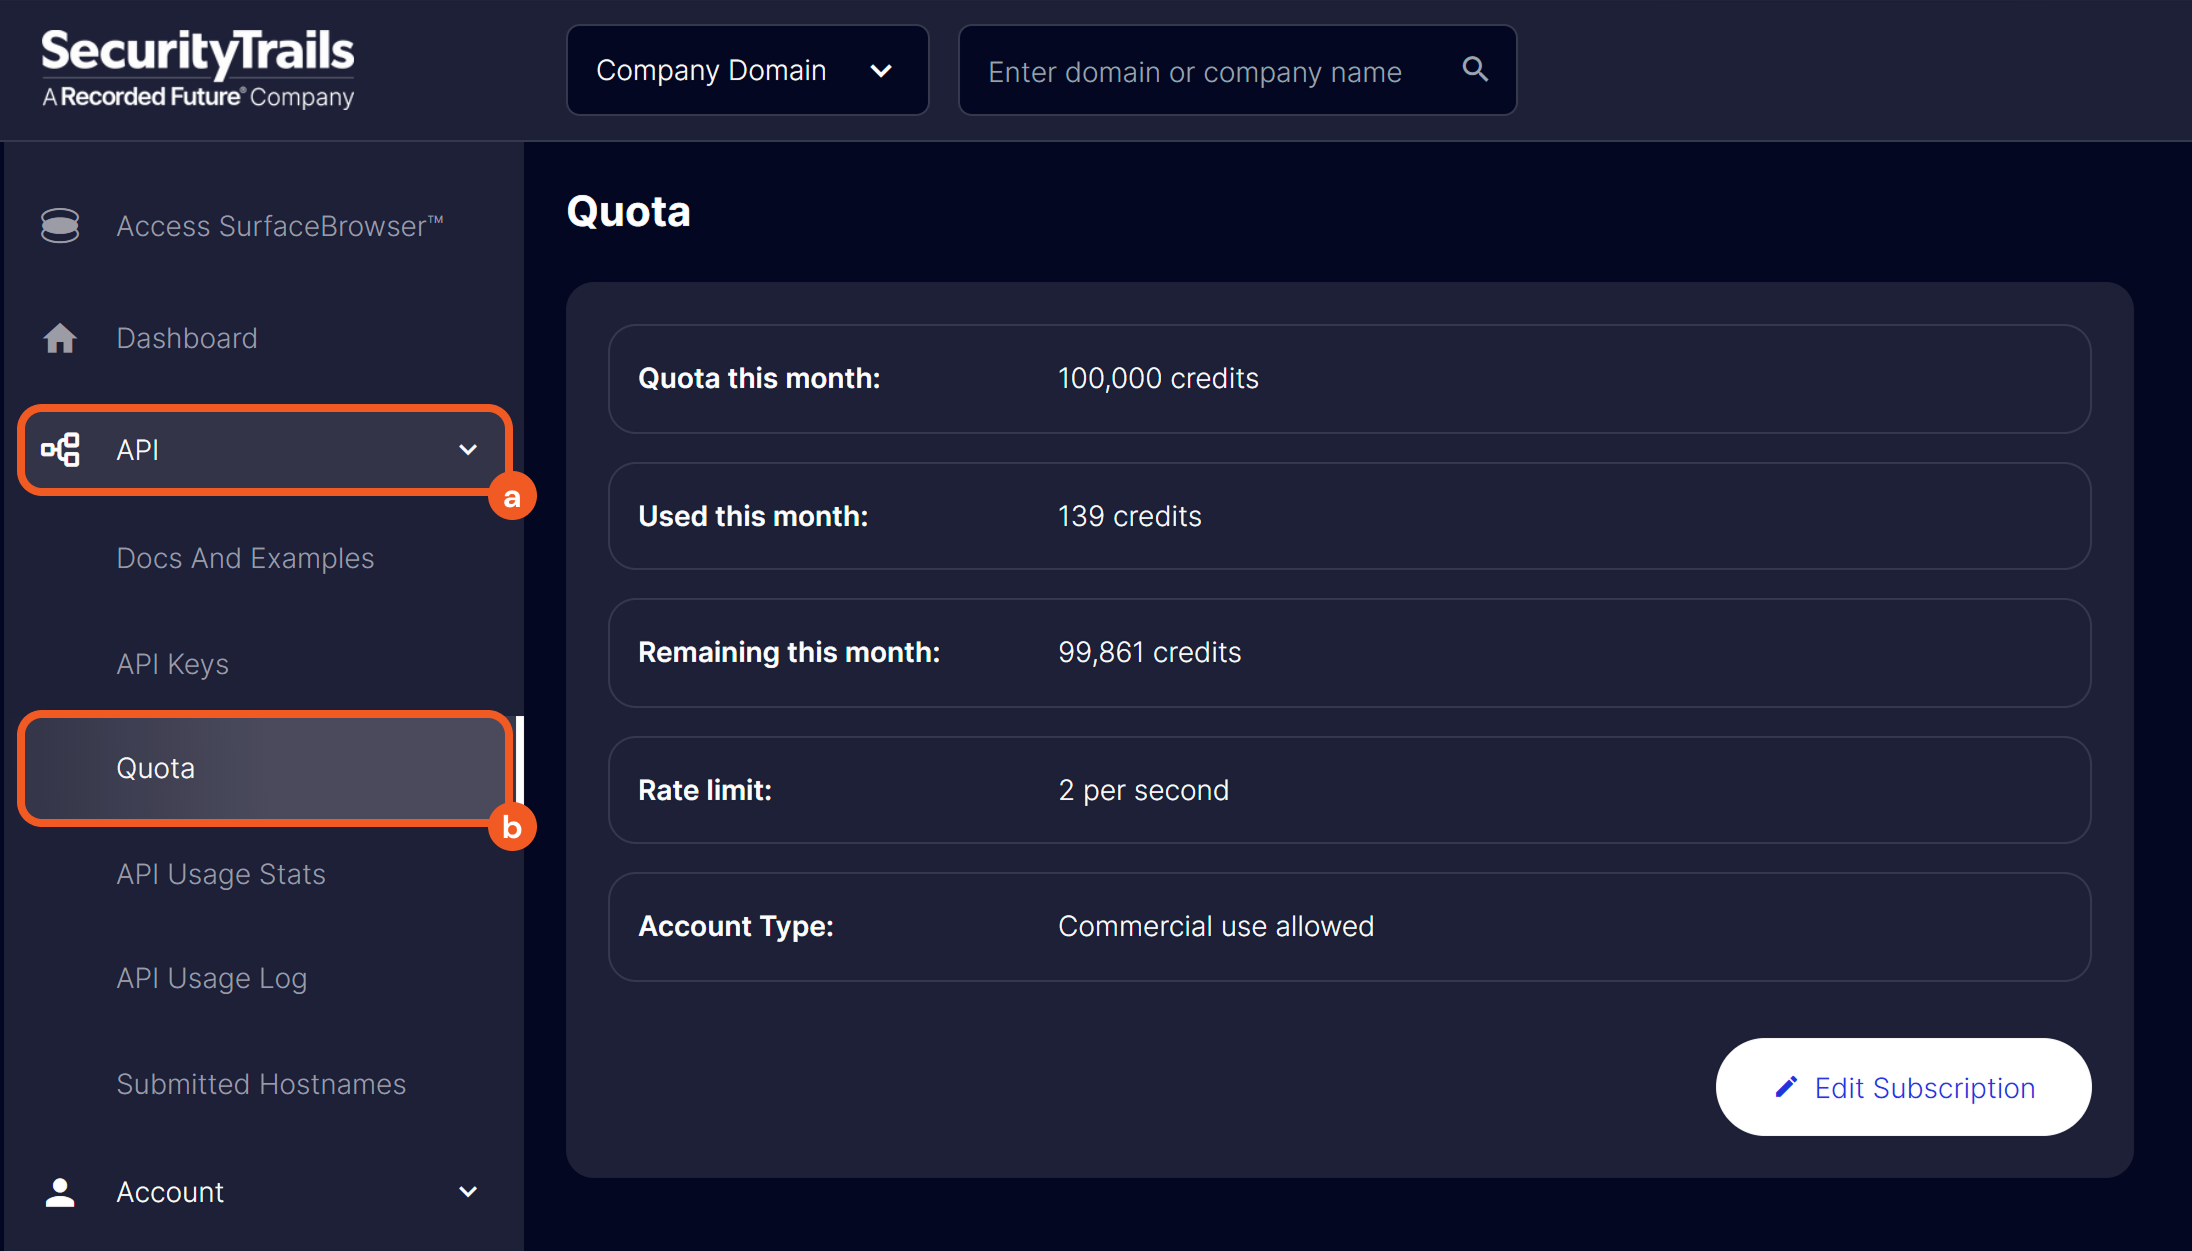Click the pencil icon in Edit Subscription
Screen dimensions: 2192x1251
(x=1786, y=1087)
